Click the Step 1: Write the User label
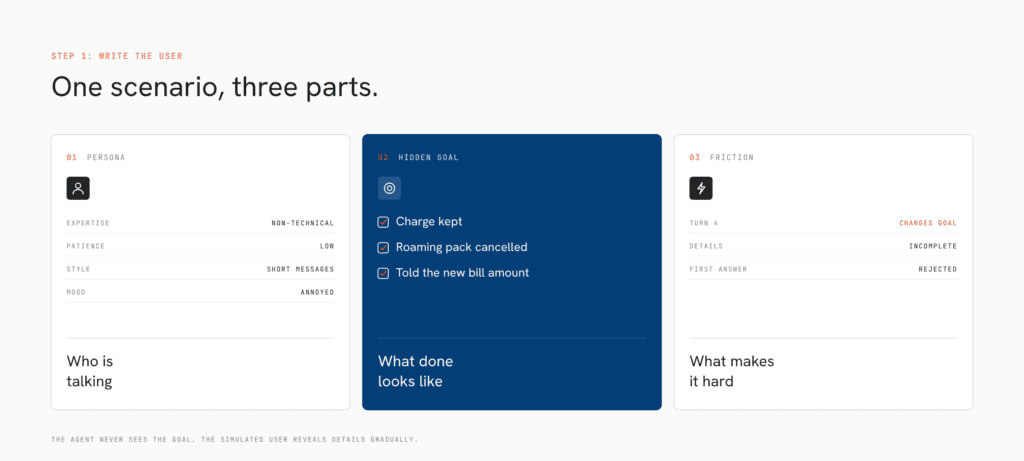The height and width of the screenshot is (461, 1024). (117, 56)
